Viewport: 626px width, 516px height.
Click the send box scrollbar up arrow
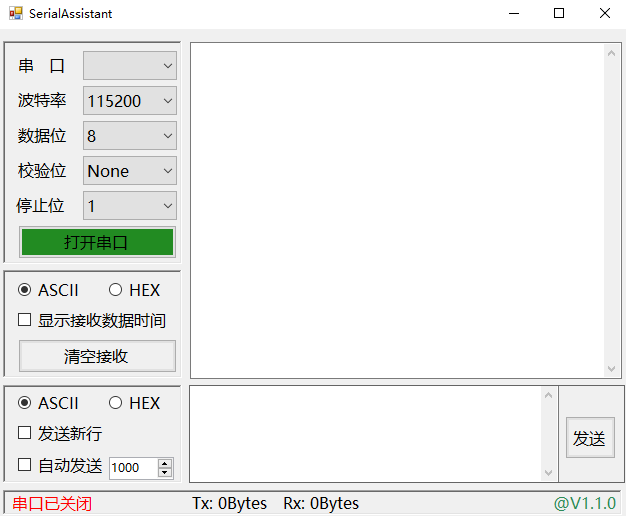pyautogui.click(x=549, y=395)
